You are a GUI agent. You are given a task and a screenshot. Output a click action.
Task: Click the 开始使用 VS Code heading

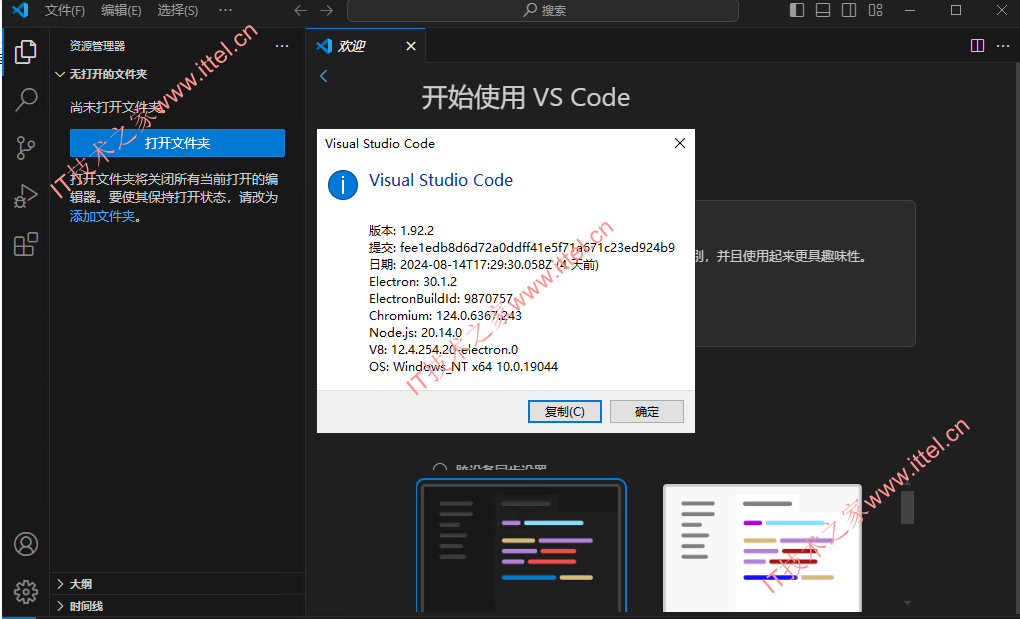click(x=526, y=98)
